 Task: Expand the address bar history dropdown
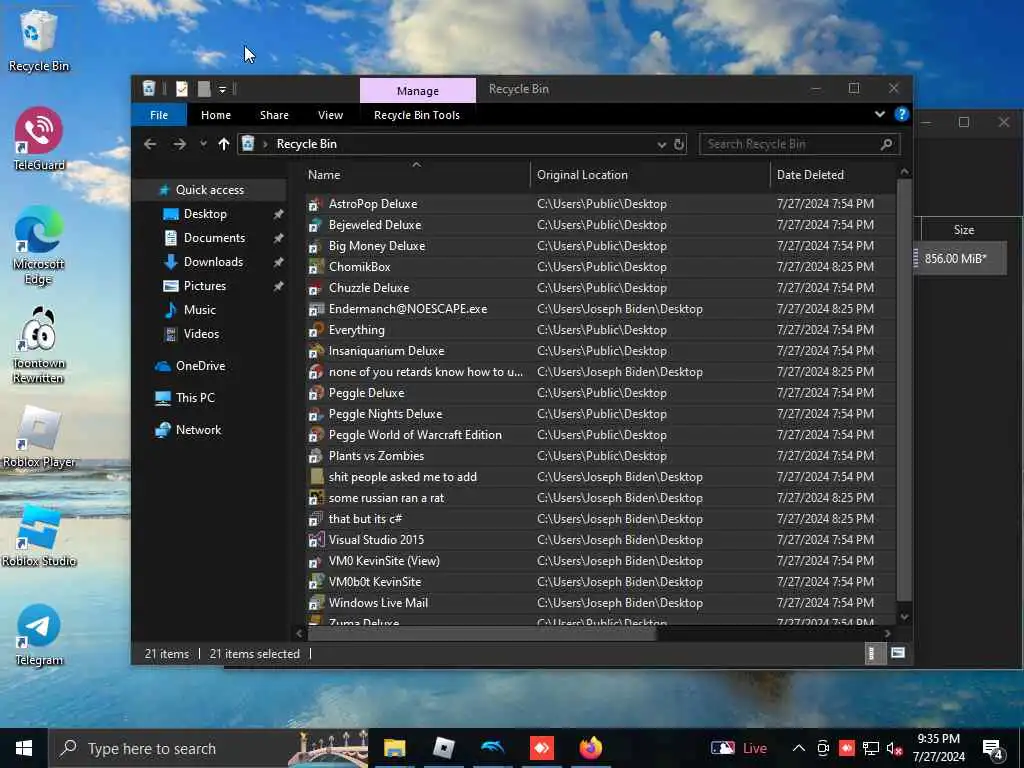pyautogui.click(x=662, y=144)
